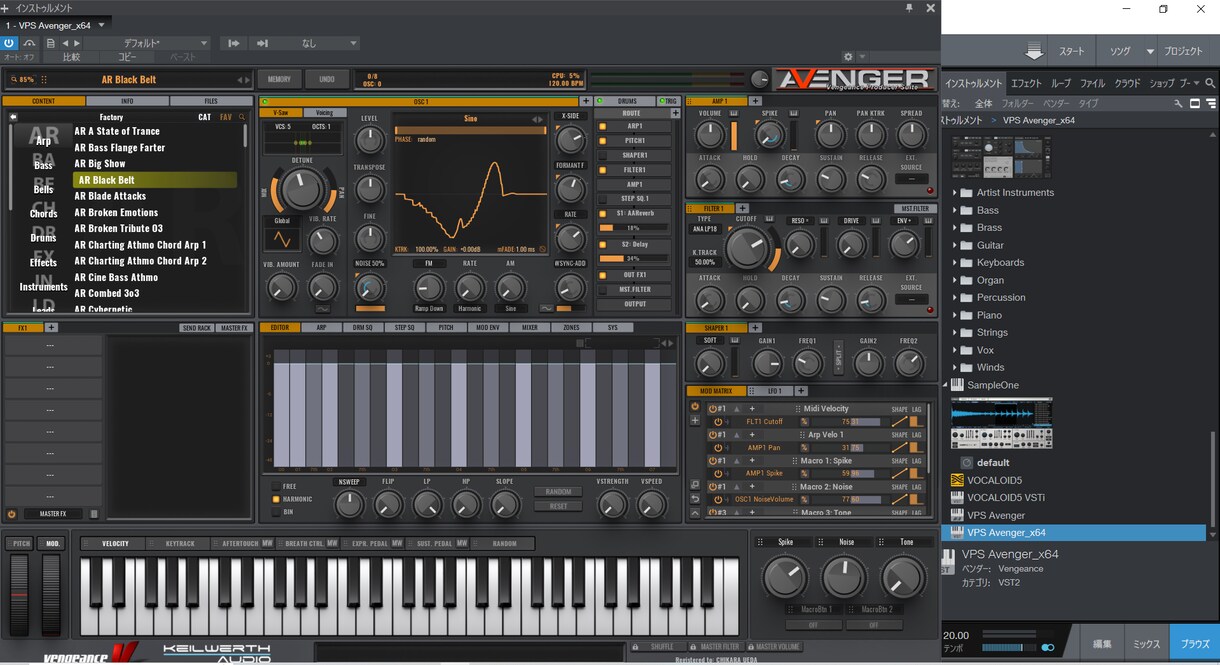Viewport: 1220px width, 665px height.
Task: Expand the Percussion folder
Action: coord(955,298)
